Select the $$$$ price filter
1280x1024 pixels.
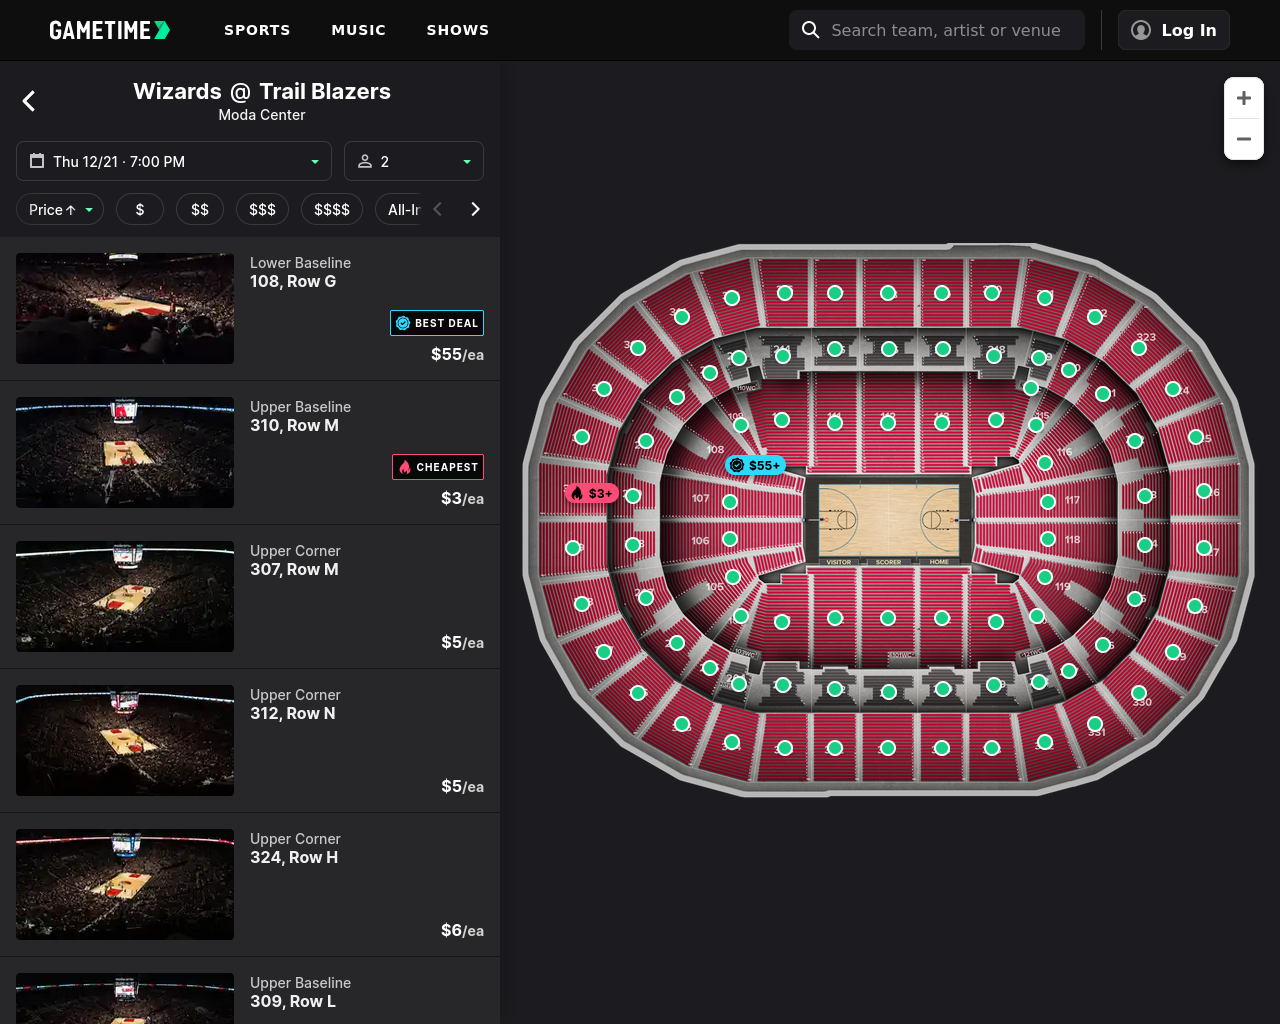point(332,209)
